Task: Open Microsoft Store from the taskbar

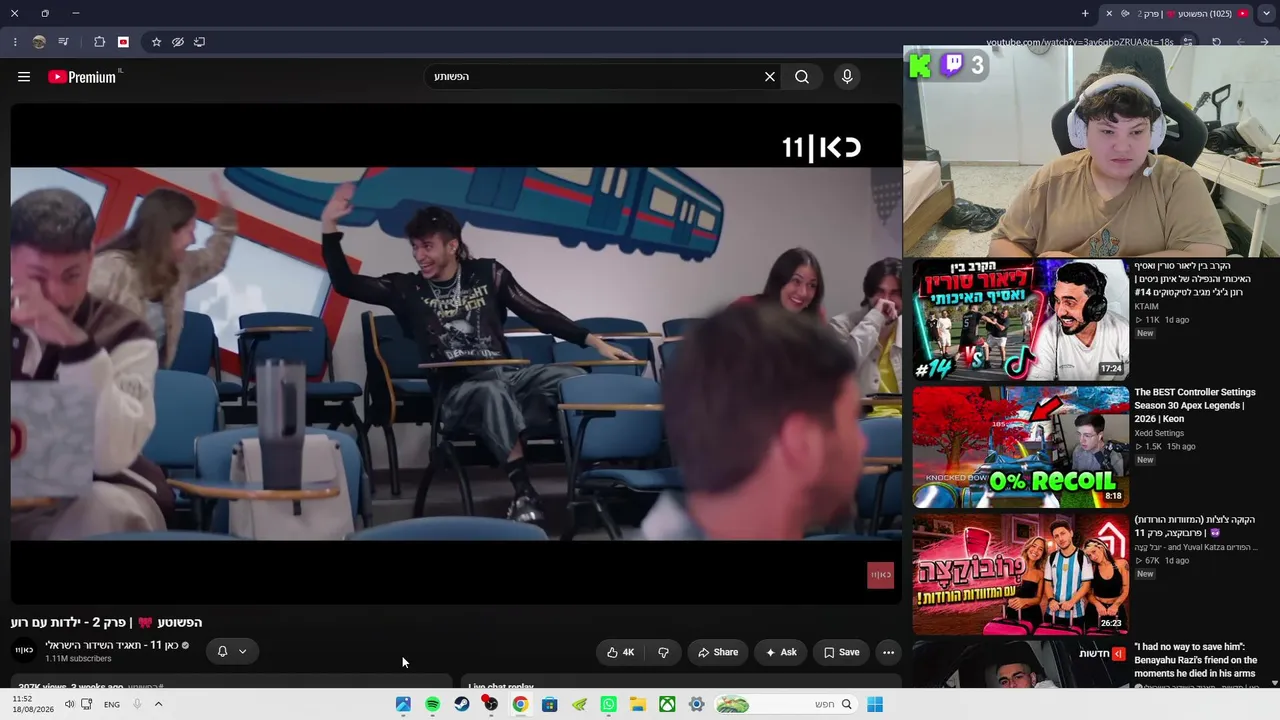Action: tap(549, 704)
